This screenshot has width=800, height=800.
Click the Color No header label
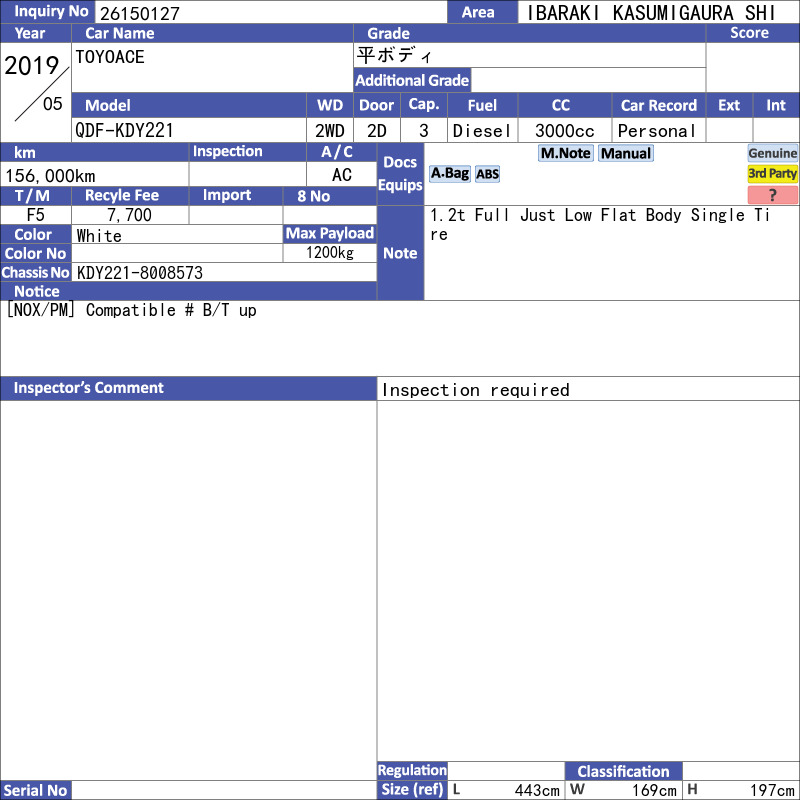point(36,254)
